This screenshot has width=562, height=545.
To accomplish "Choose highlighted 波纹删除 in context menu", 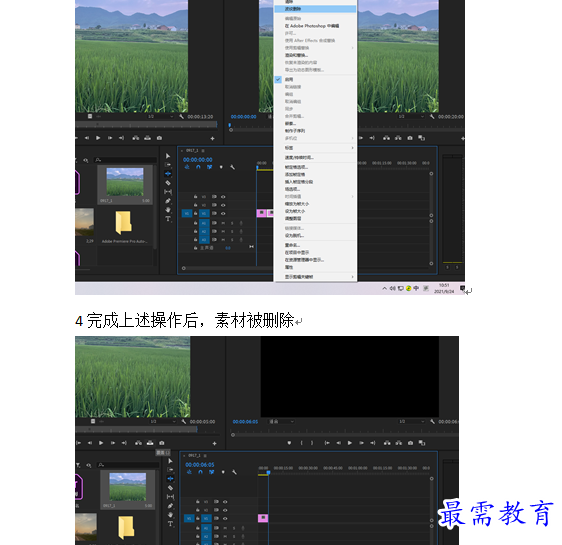I will (x=315, y=9).
